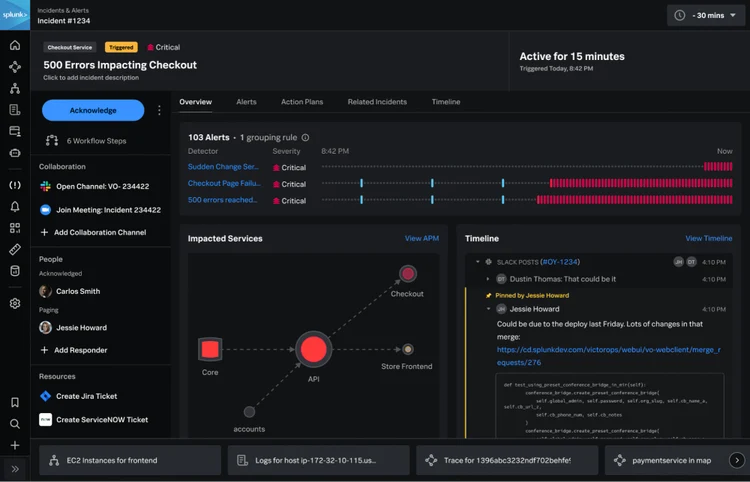
Task: Click the alerts bell sidebar icon
Action: pyautogui.click(x=15, y=207)
